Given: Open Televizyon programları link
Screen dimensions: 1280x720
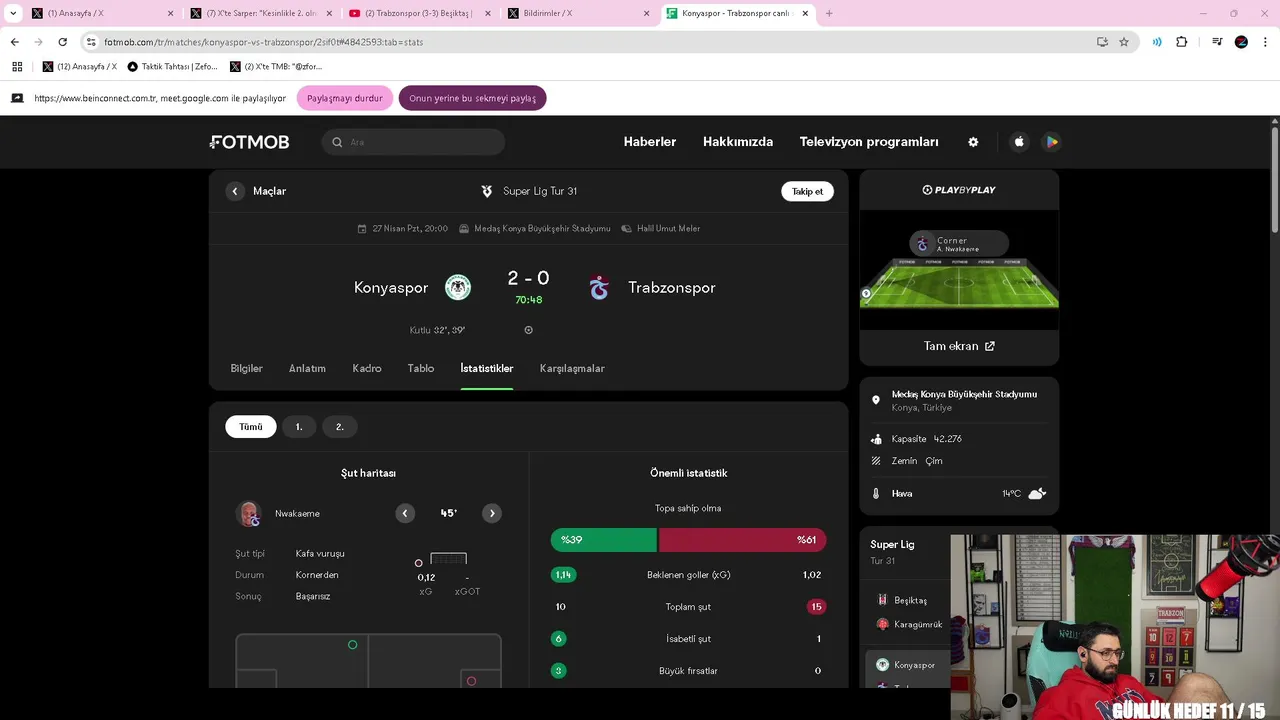Looking at the screenshot, I should [869, 142].
